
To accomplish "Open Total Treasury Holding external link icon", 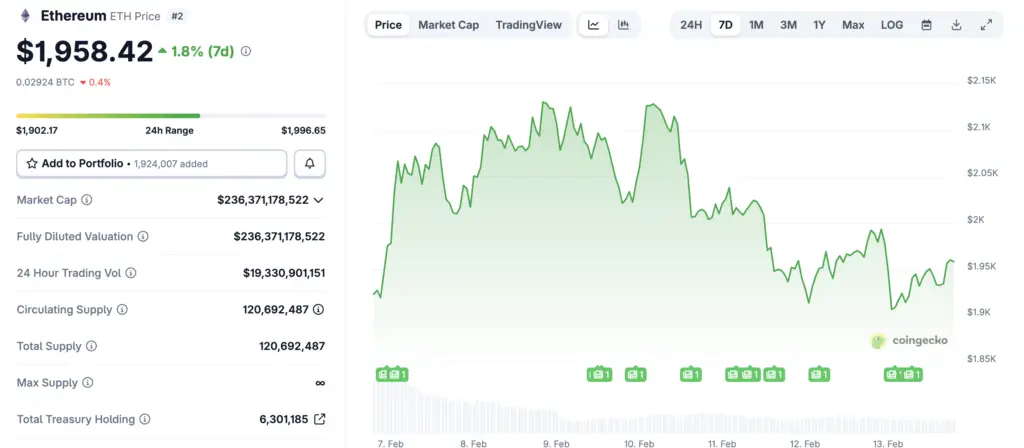I will [x=319, y=420].
